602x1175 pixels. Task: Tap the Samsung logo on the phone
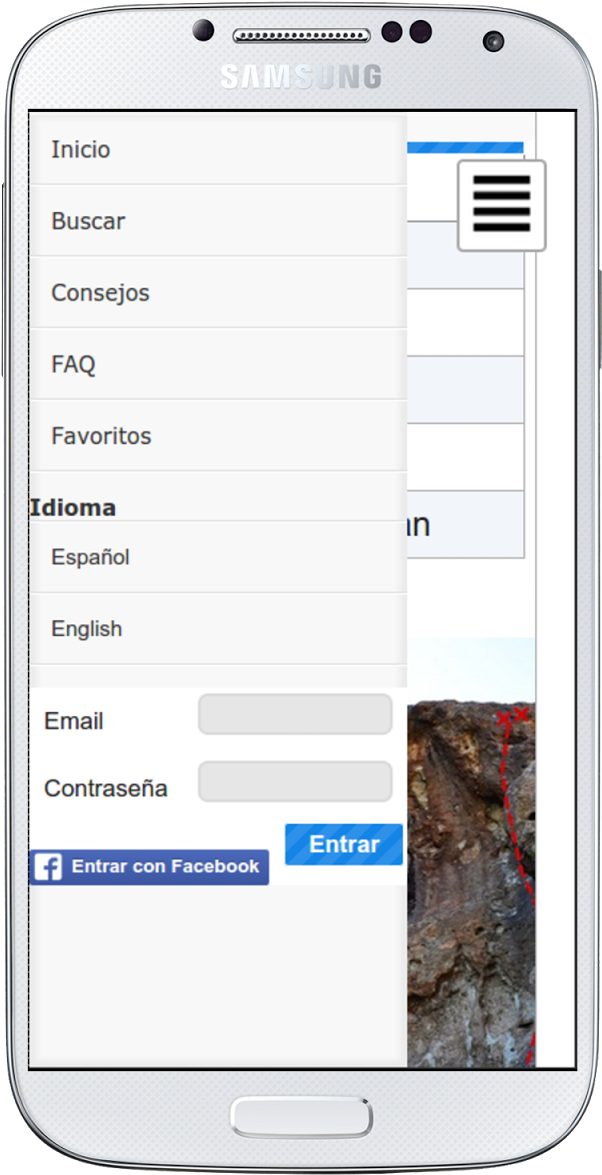301,77
